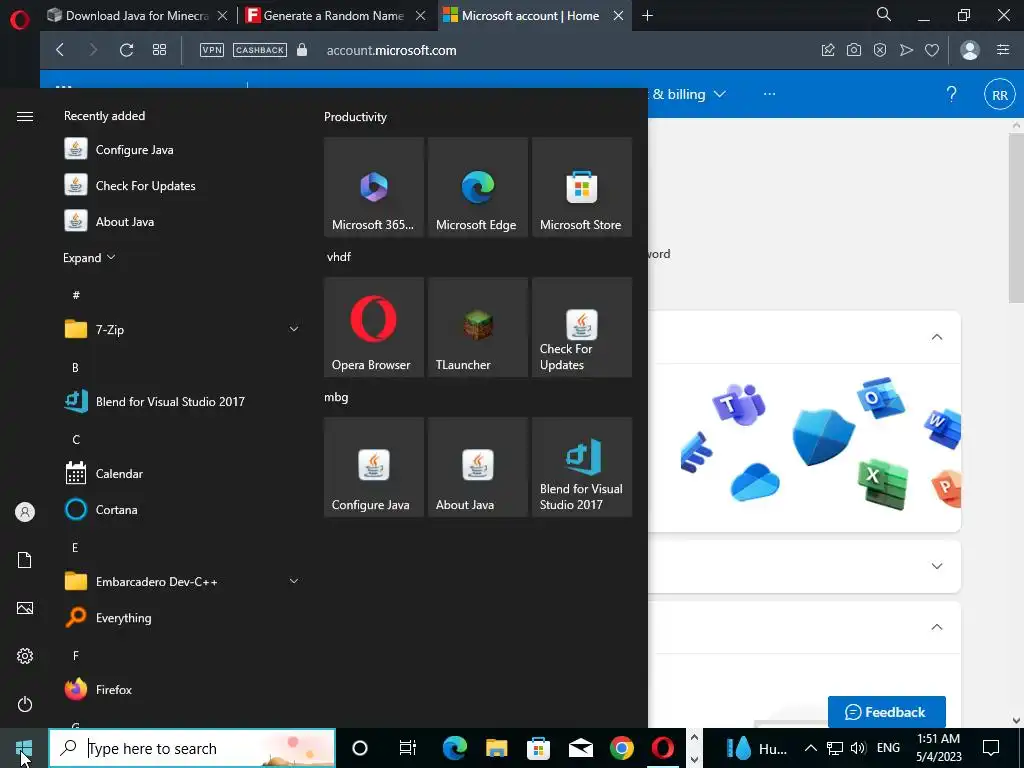This screenshot has height=768, width=1024.
Task: Open Documents from Start sidebar
Action: click(x=25, y=560)
